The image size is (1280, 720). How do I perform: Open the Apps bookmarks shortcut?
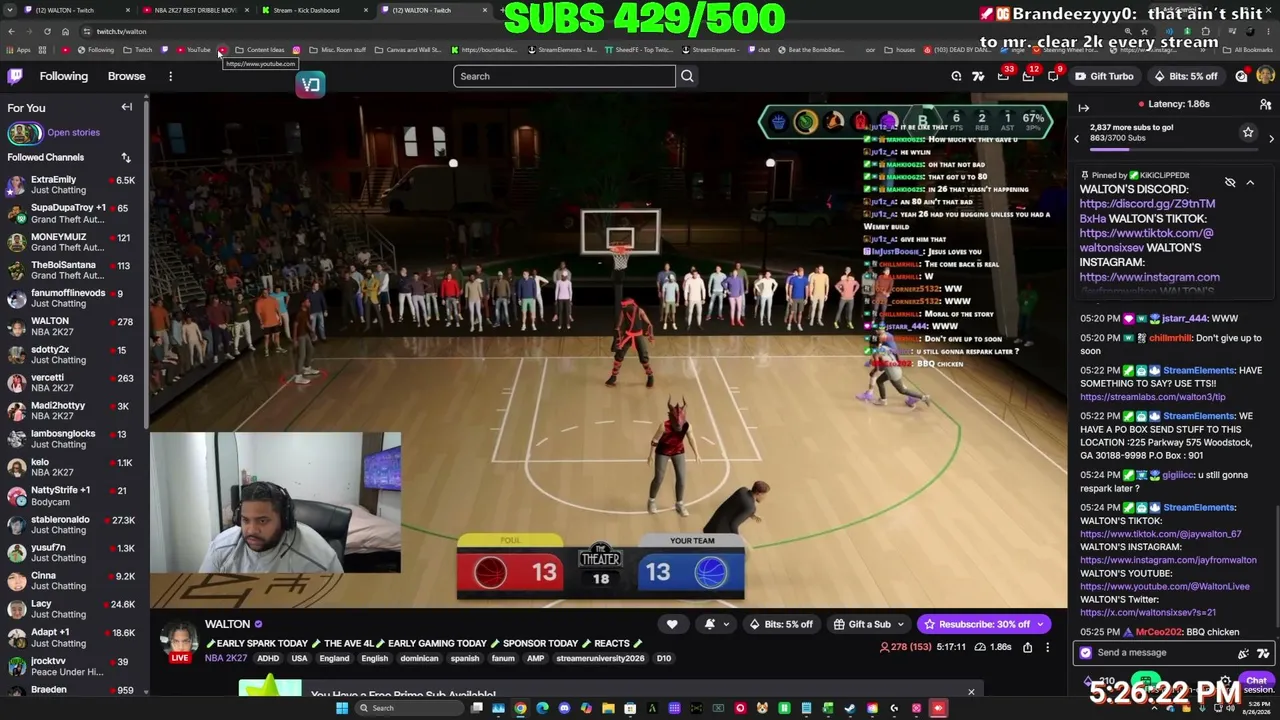[x=18, y=49]
